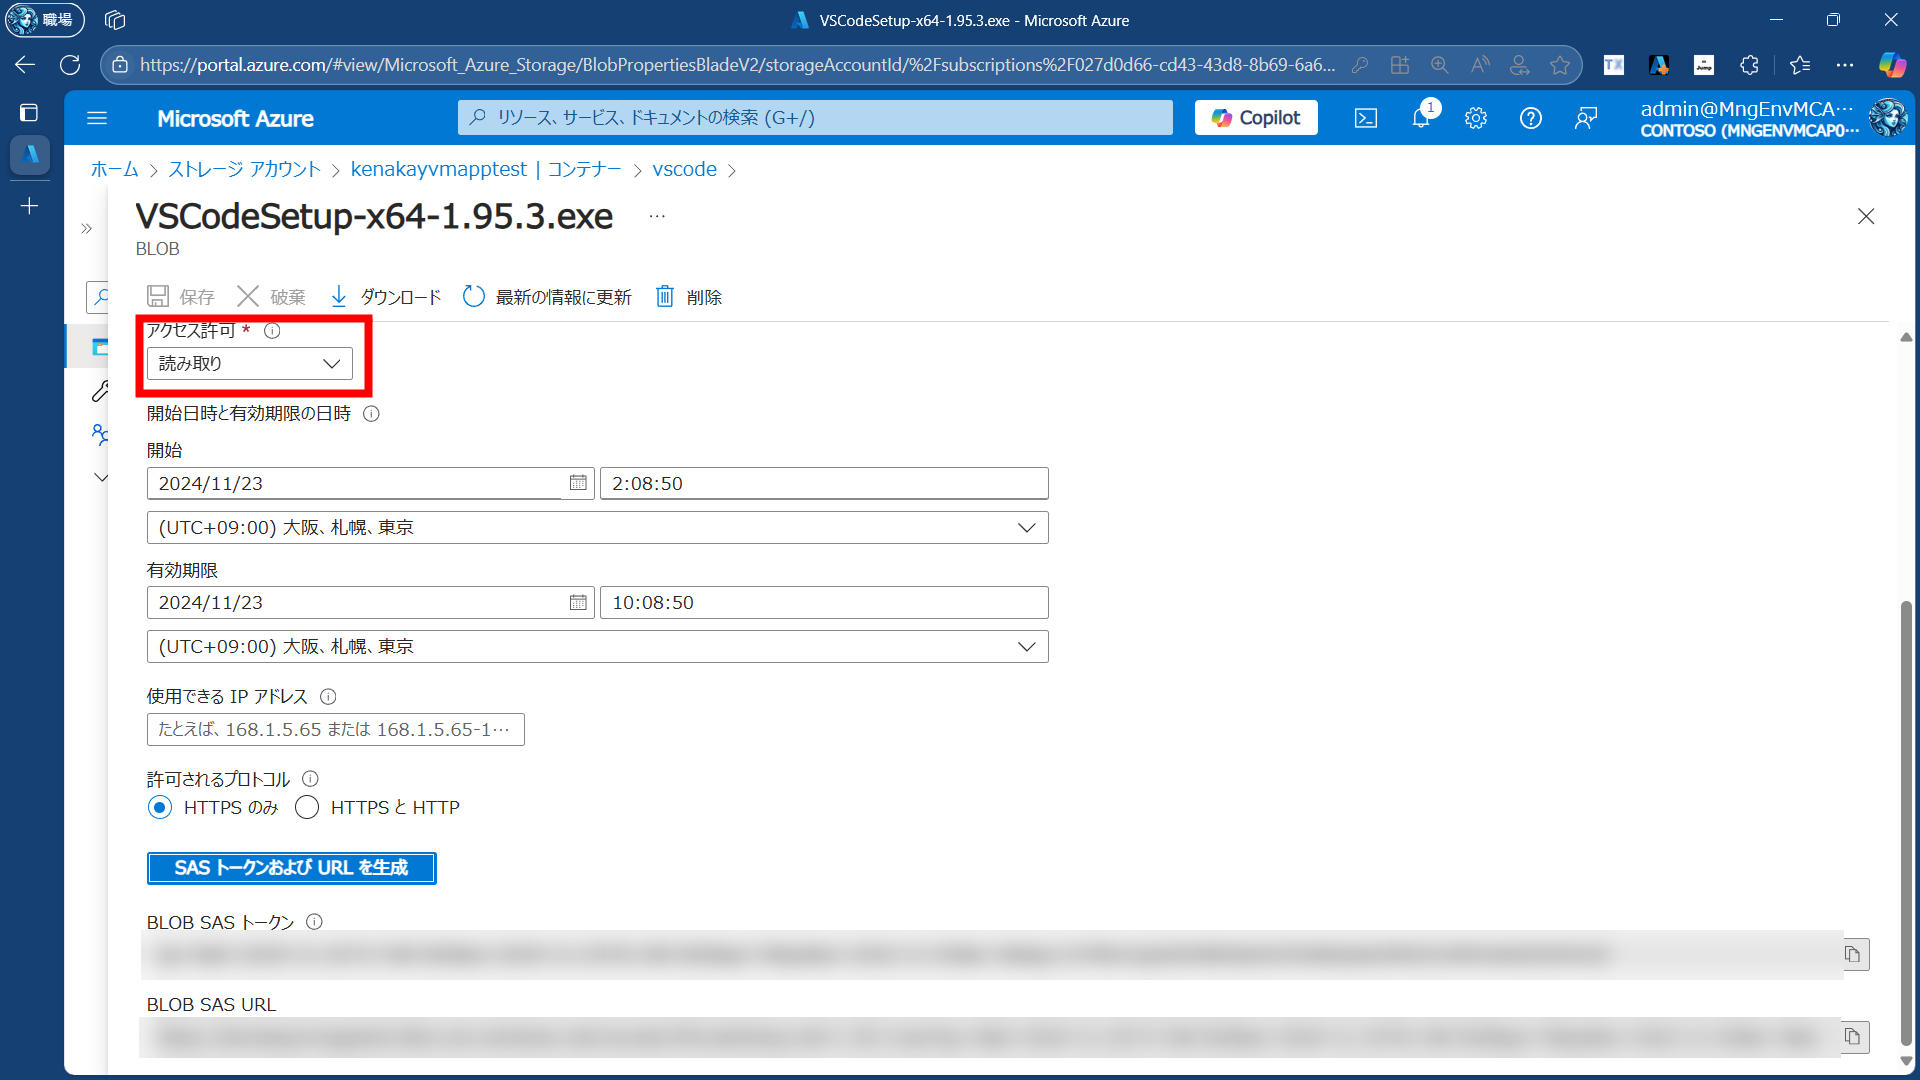Viewport: 1920px width, 1080px height.
Task: Open the notifications bell
Action: click(x=1421, y=118)
